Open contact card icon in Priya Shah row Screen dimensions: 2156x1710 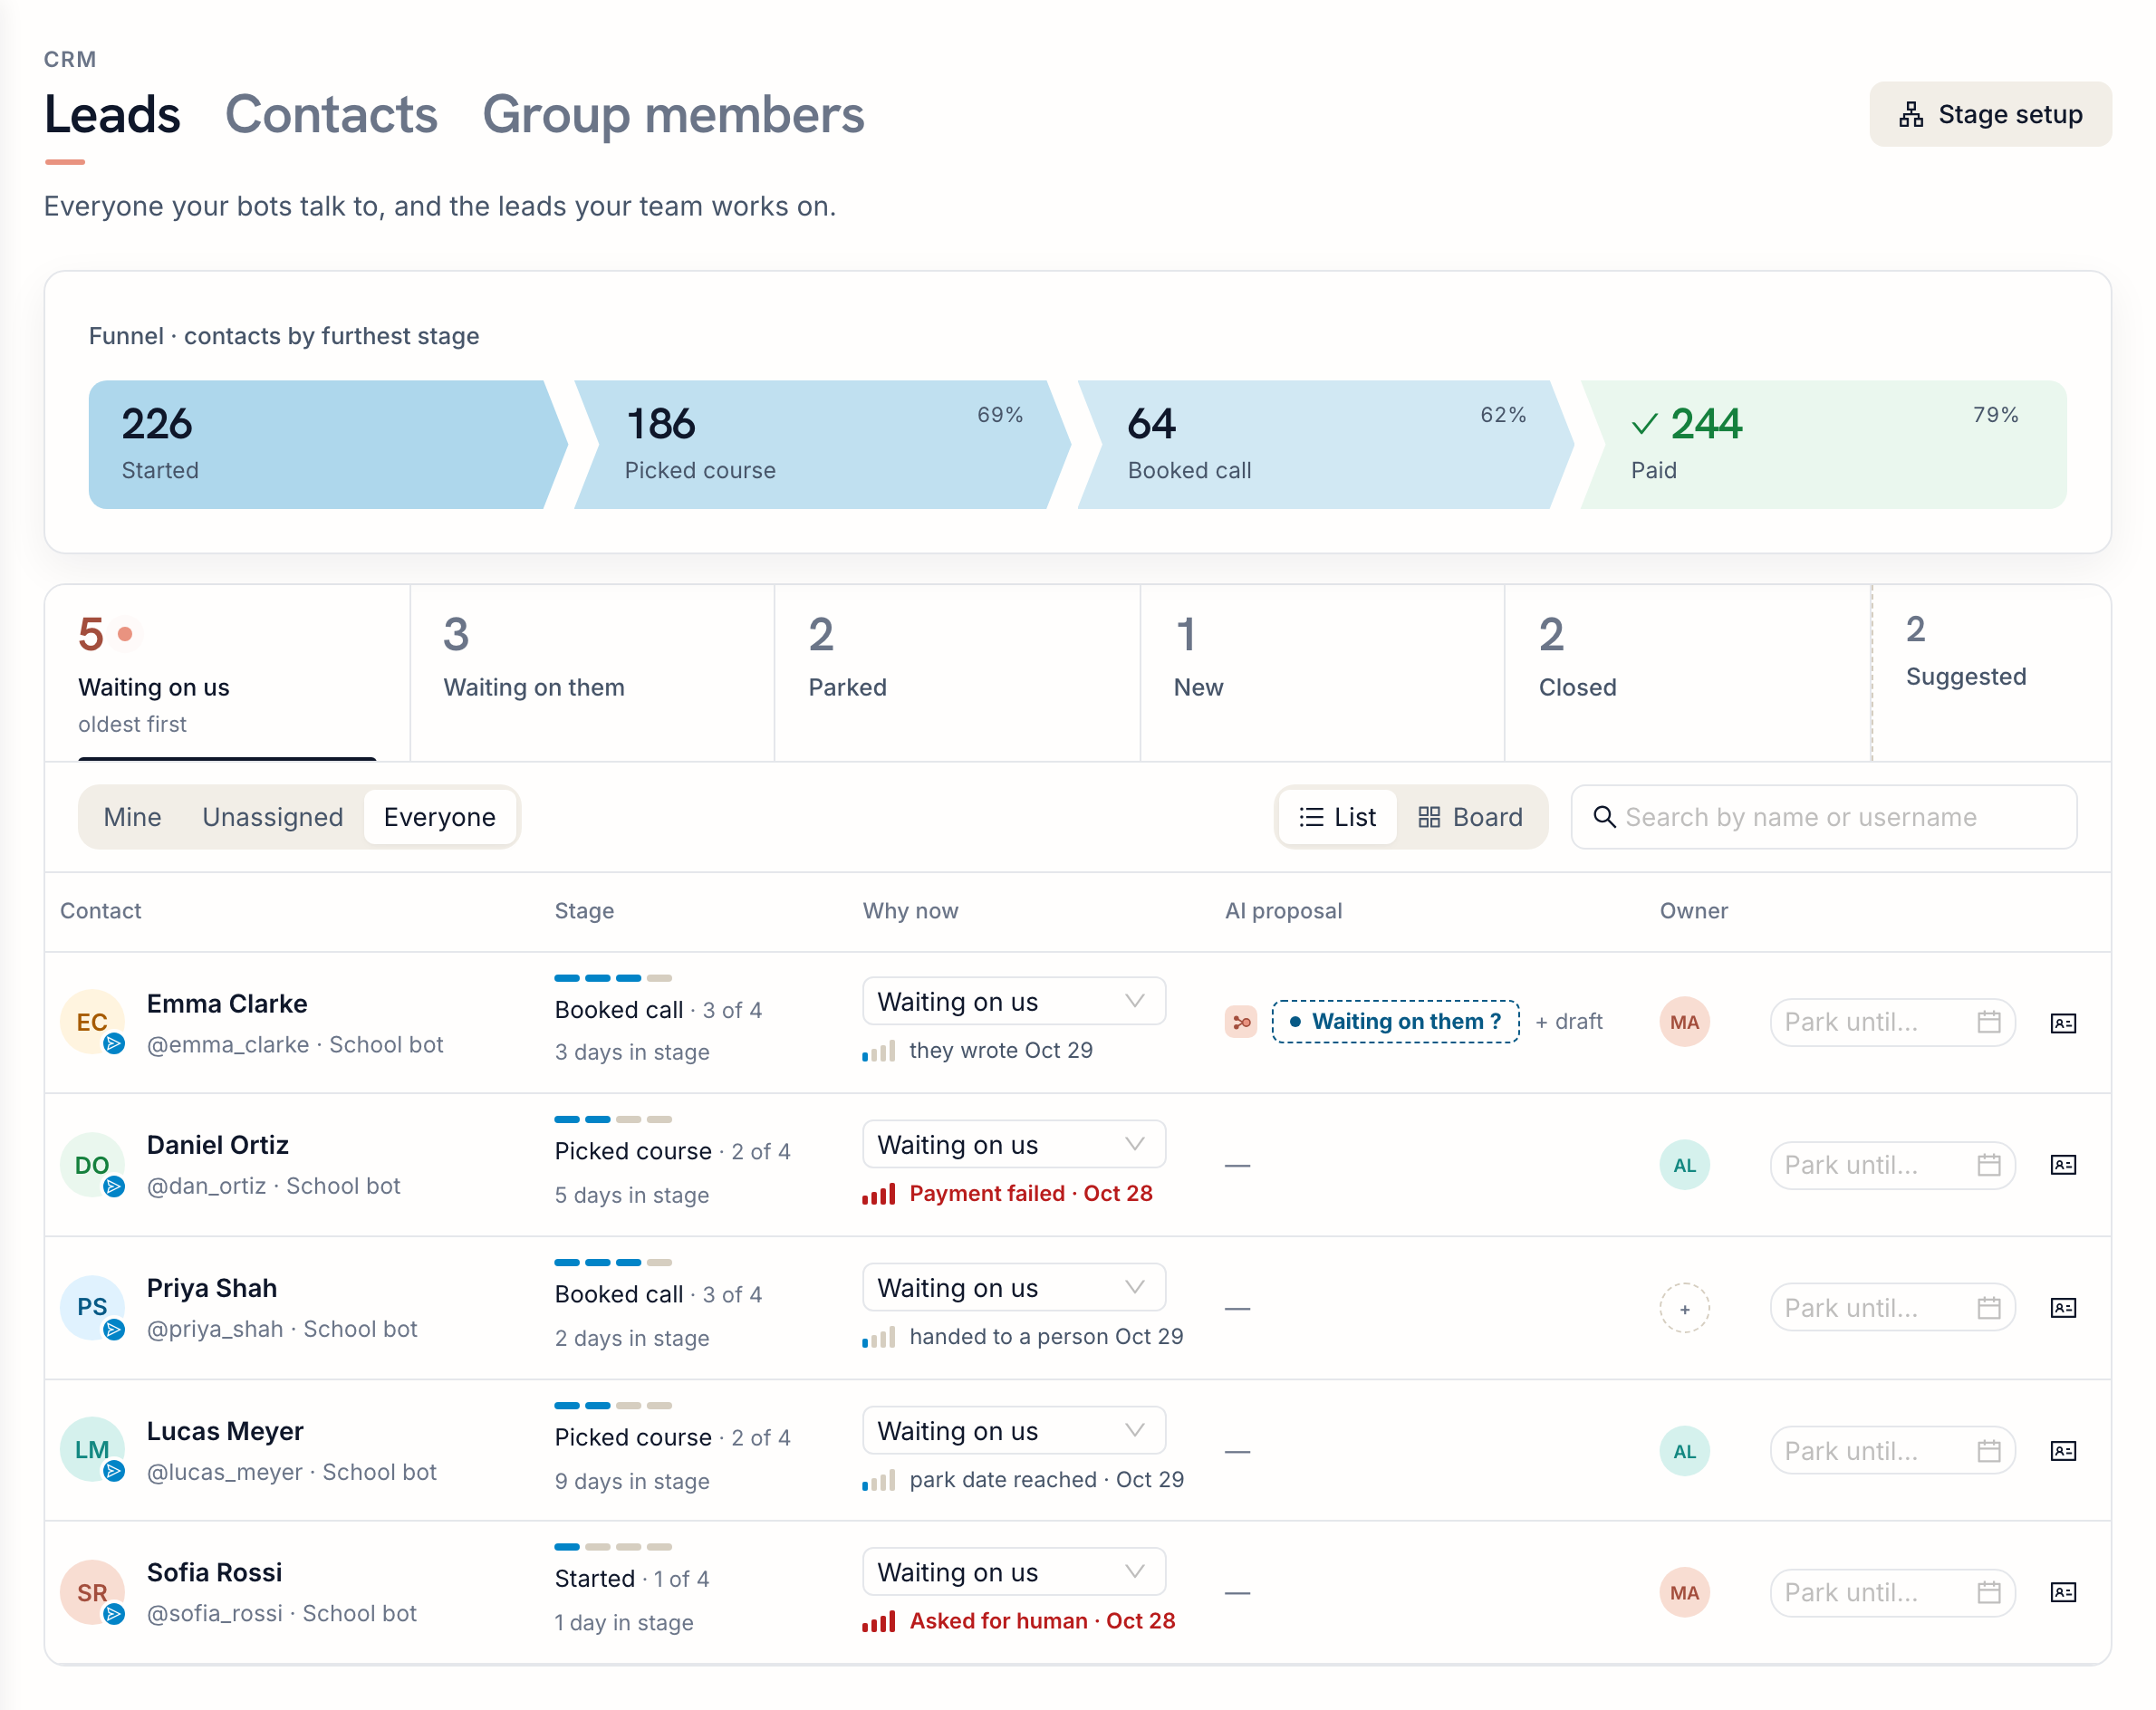click(2063, 1308)
